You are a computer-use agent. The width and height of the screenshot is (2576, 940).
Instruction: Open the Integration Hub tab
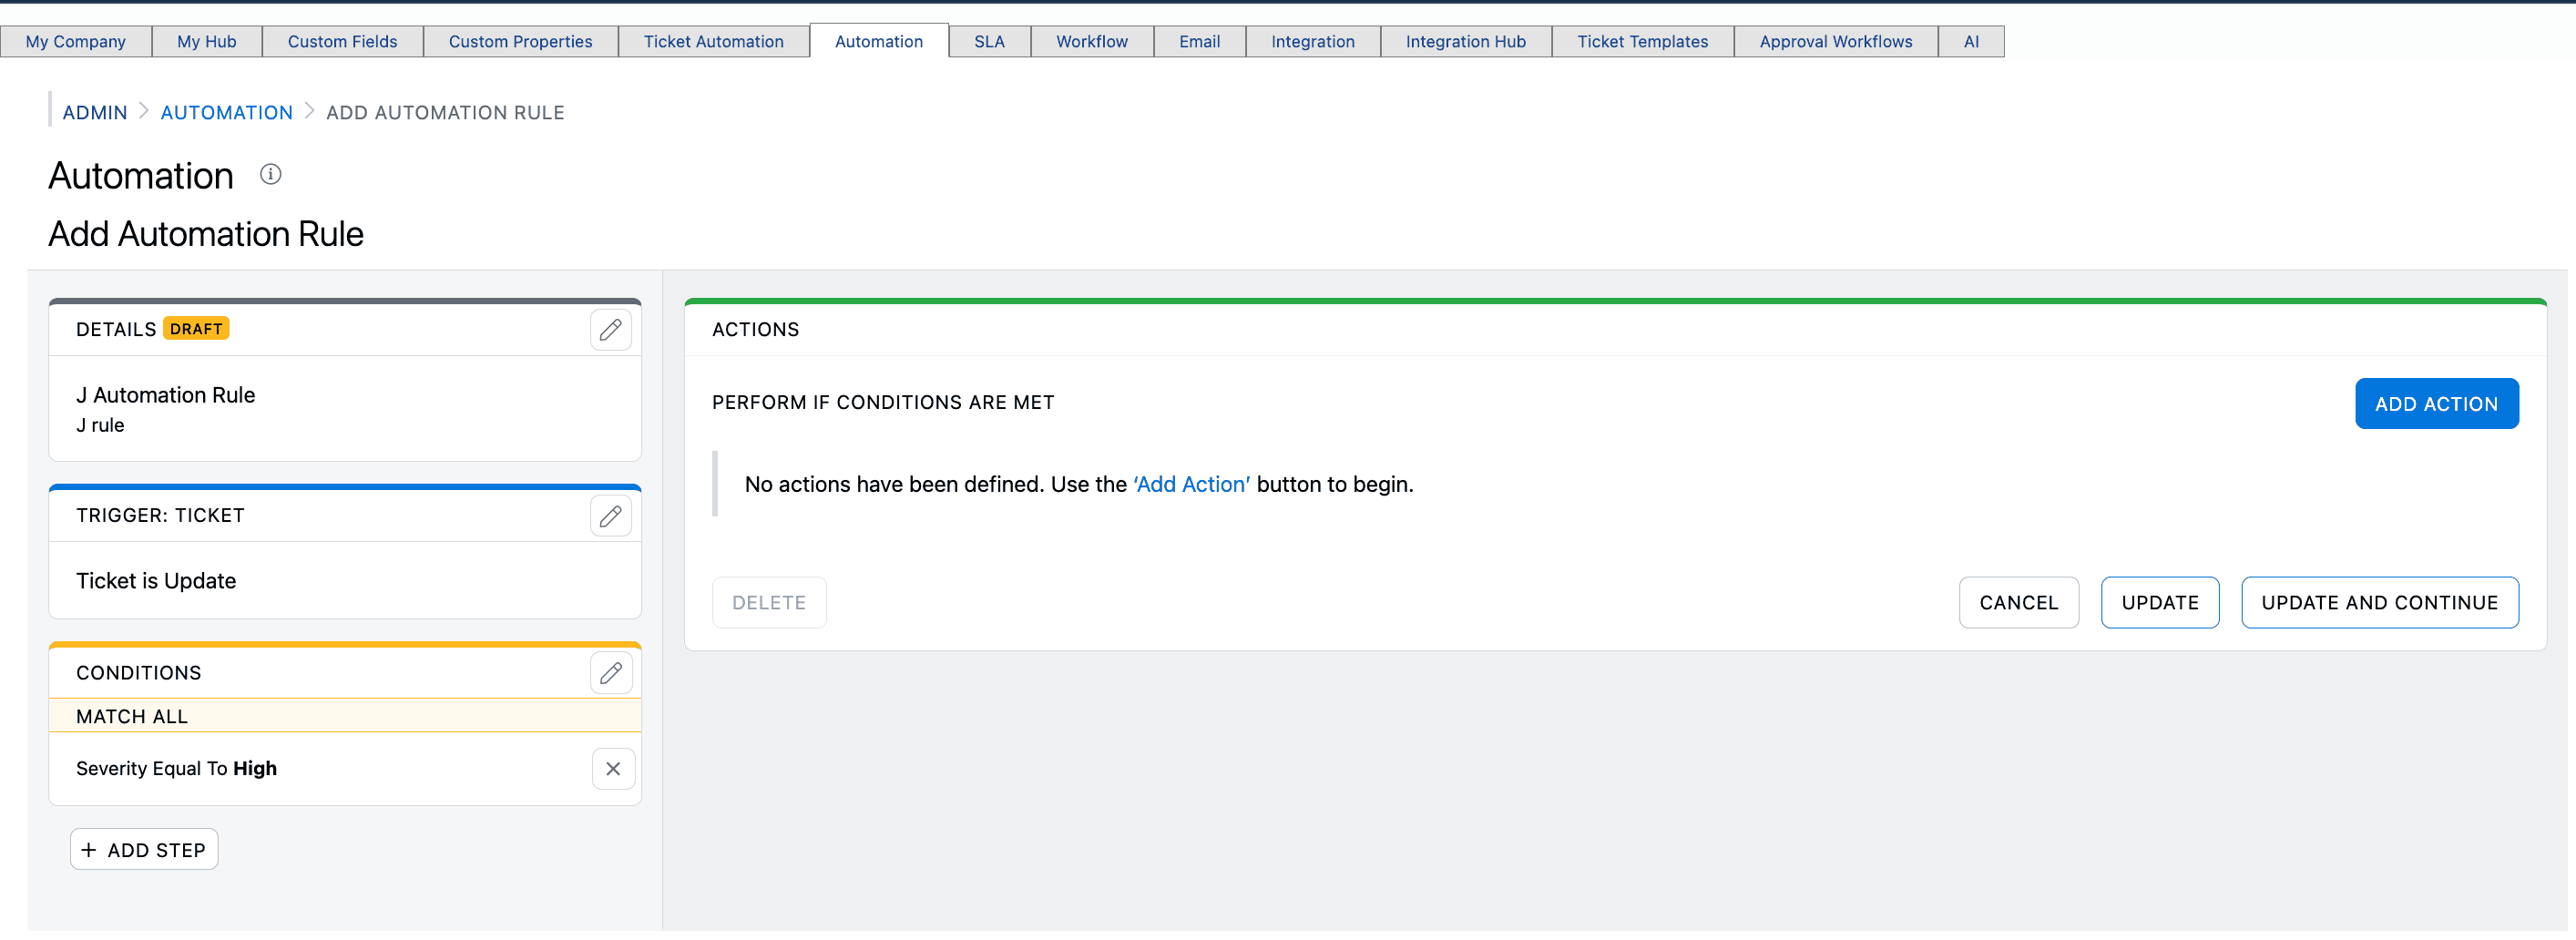(1465, 42)
